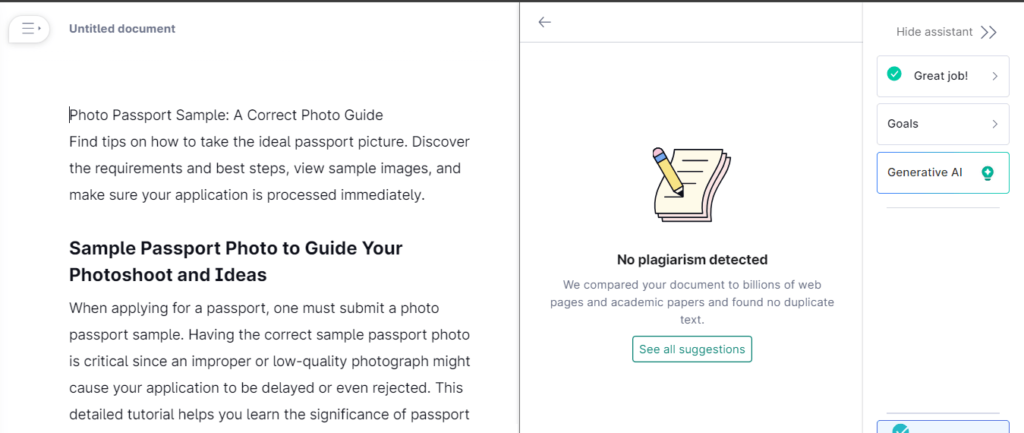This screenshot has width=1024, height=433.
Task: Click the Photo Passport Sample title line
Action: [x=226, y=115]
